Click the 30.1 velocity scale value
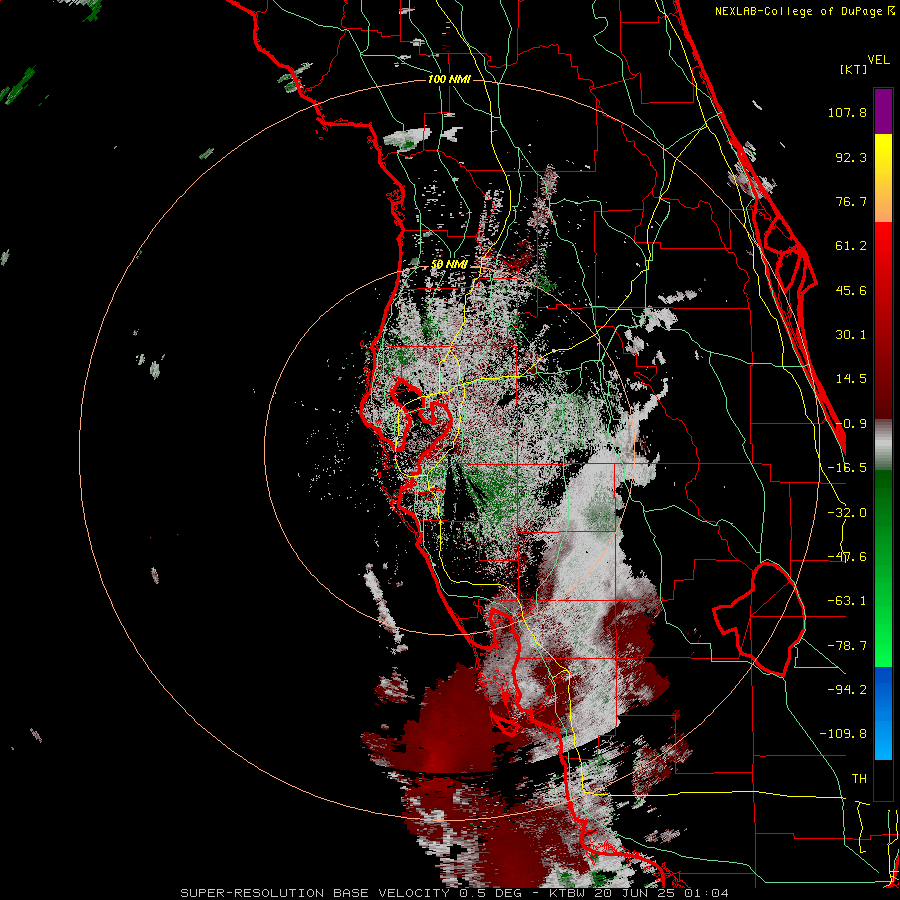This screenshot has width=900, height=900. pyautogui.click(x=851, y=335)
